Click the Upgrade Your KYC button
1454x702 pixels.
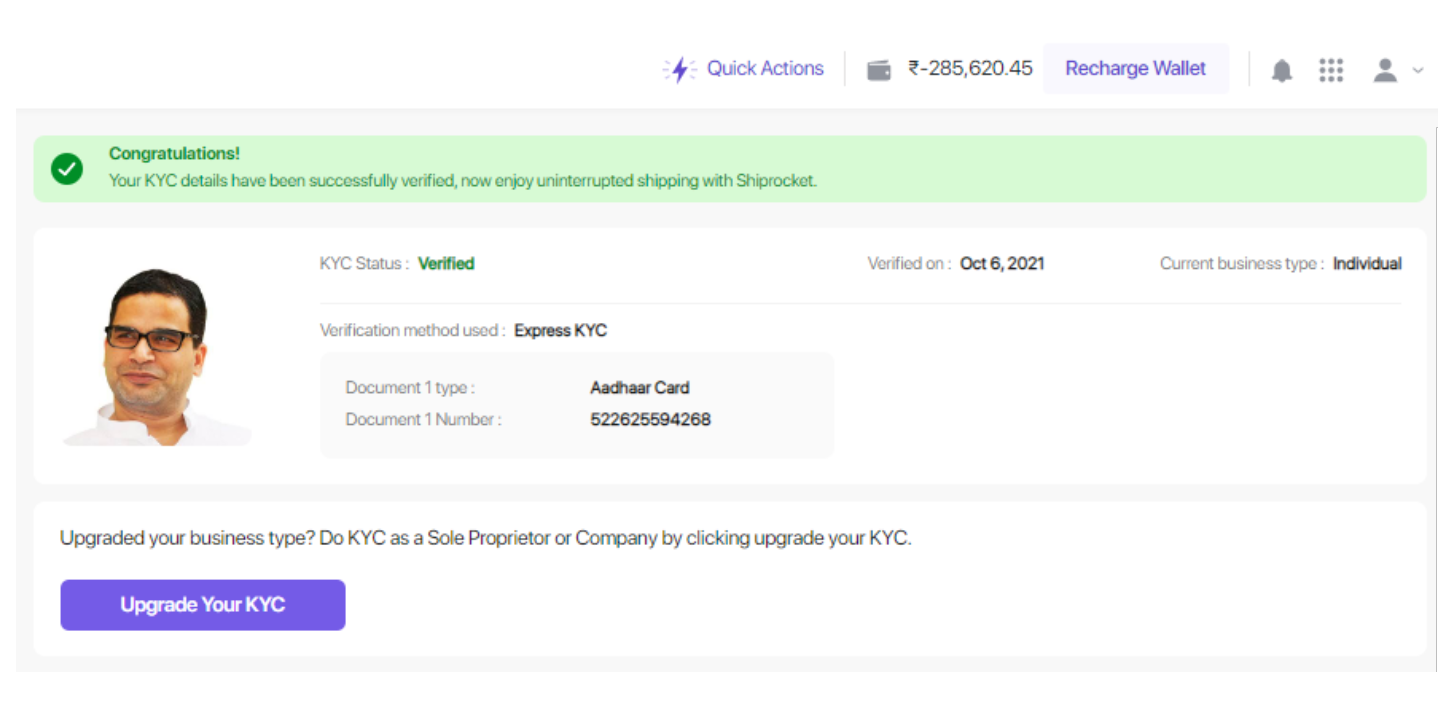203,605
